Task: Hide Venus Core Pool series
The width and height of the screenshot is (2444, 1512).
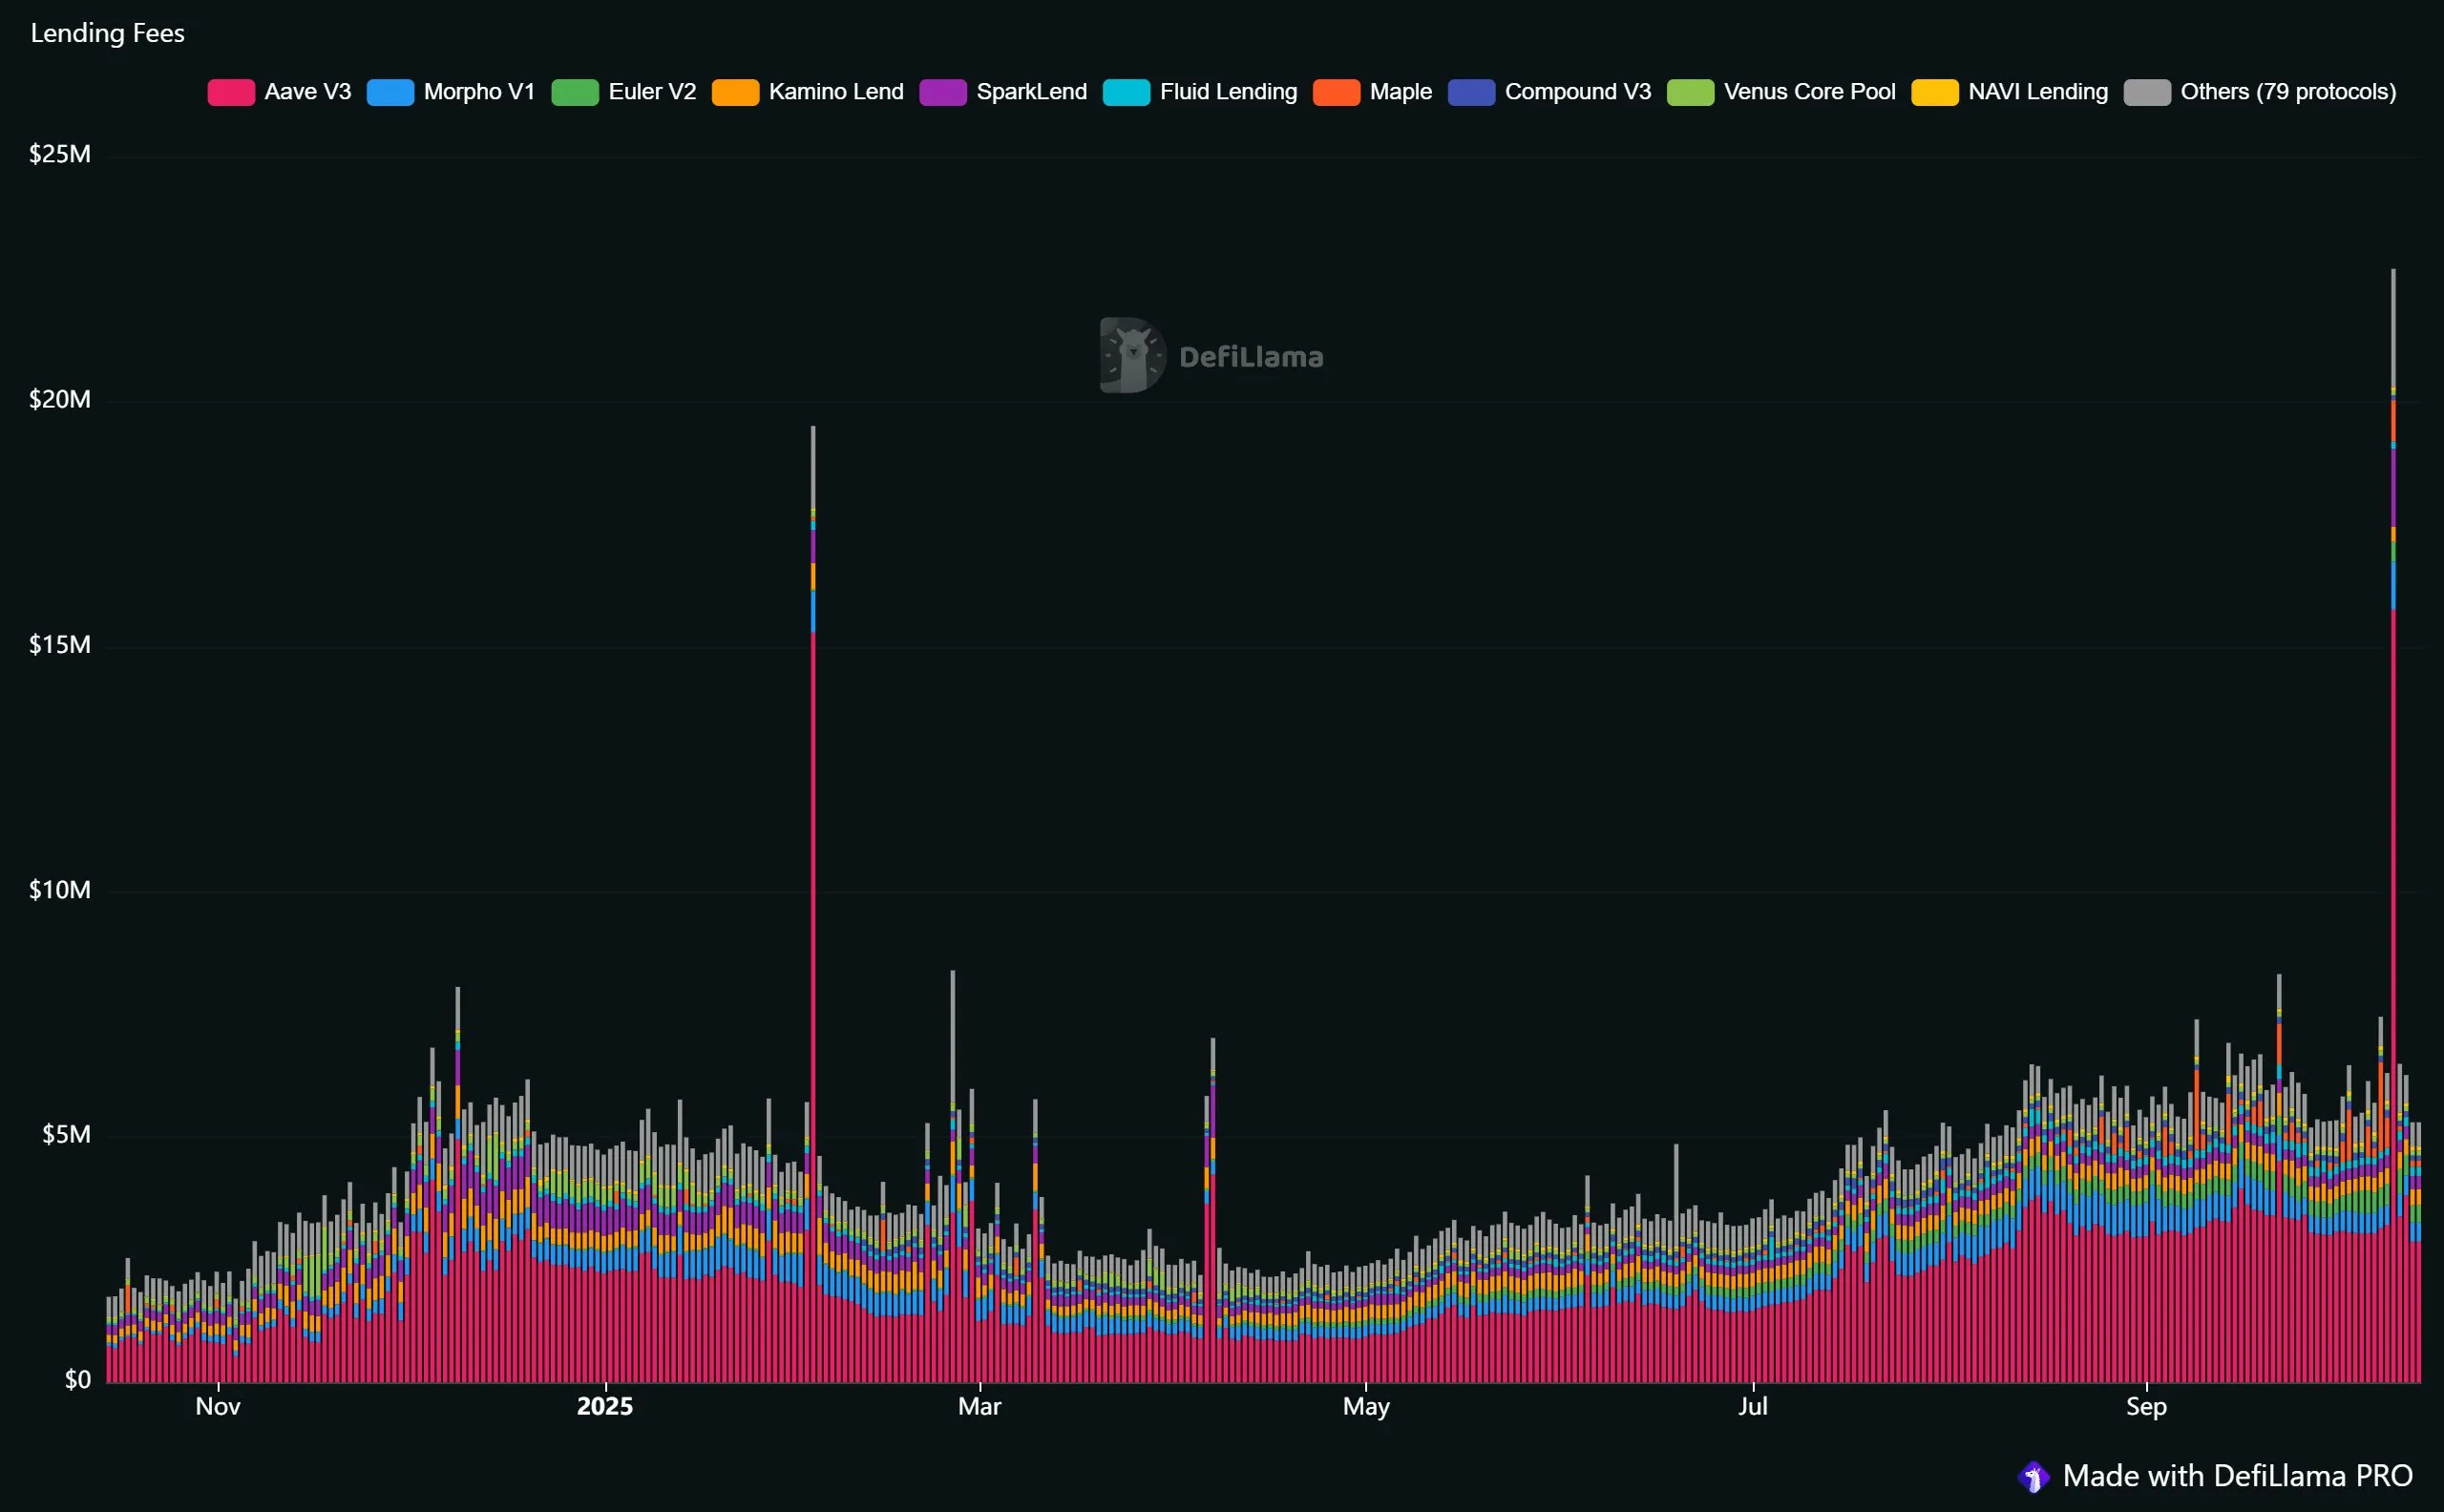Action: (1808, 92)
